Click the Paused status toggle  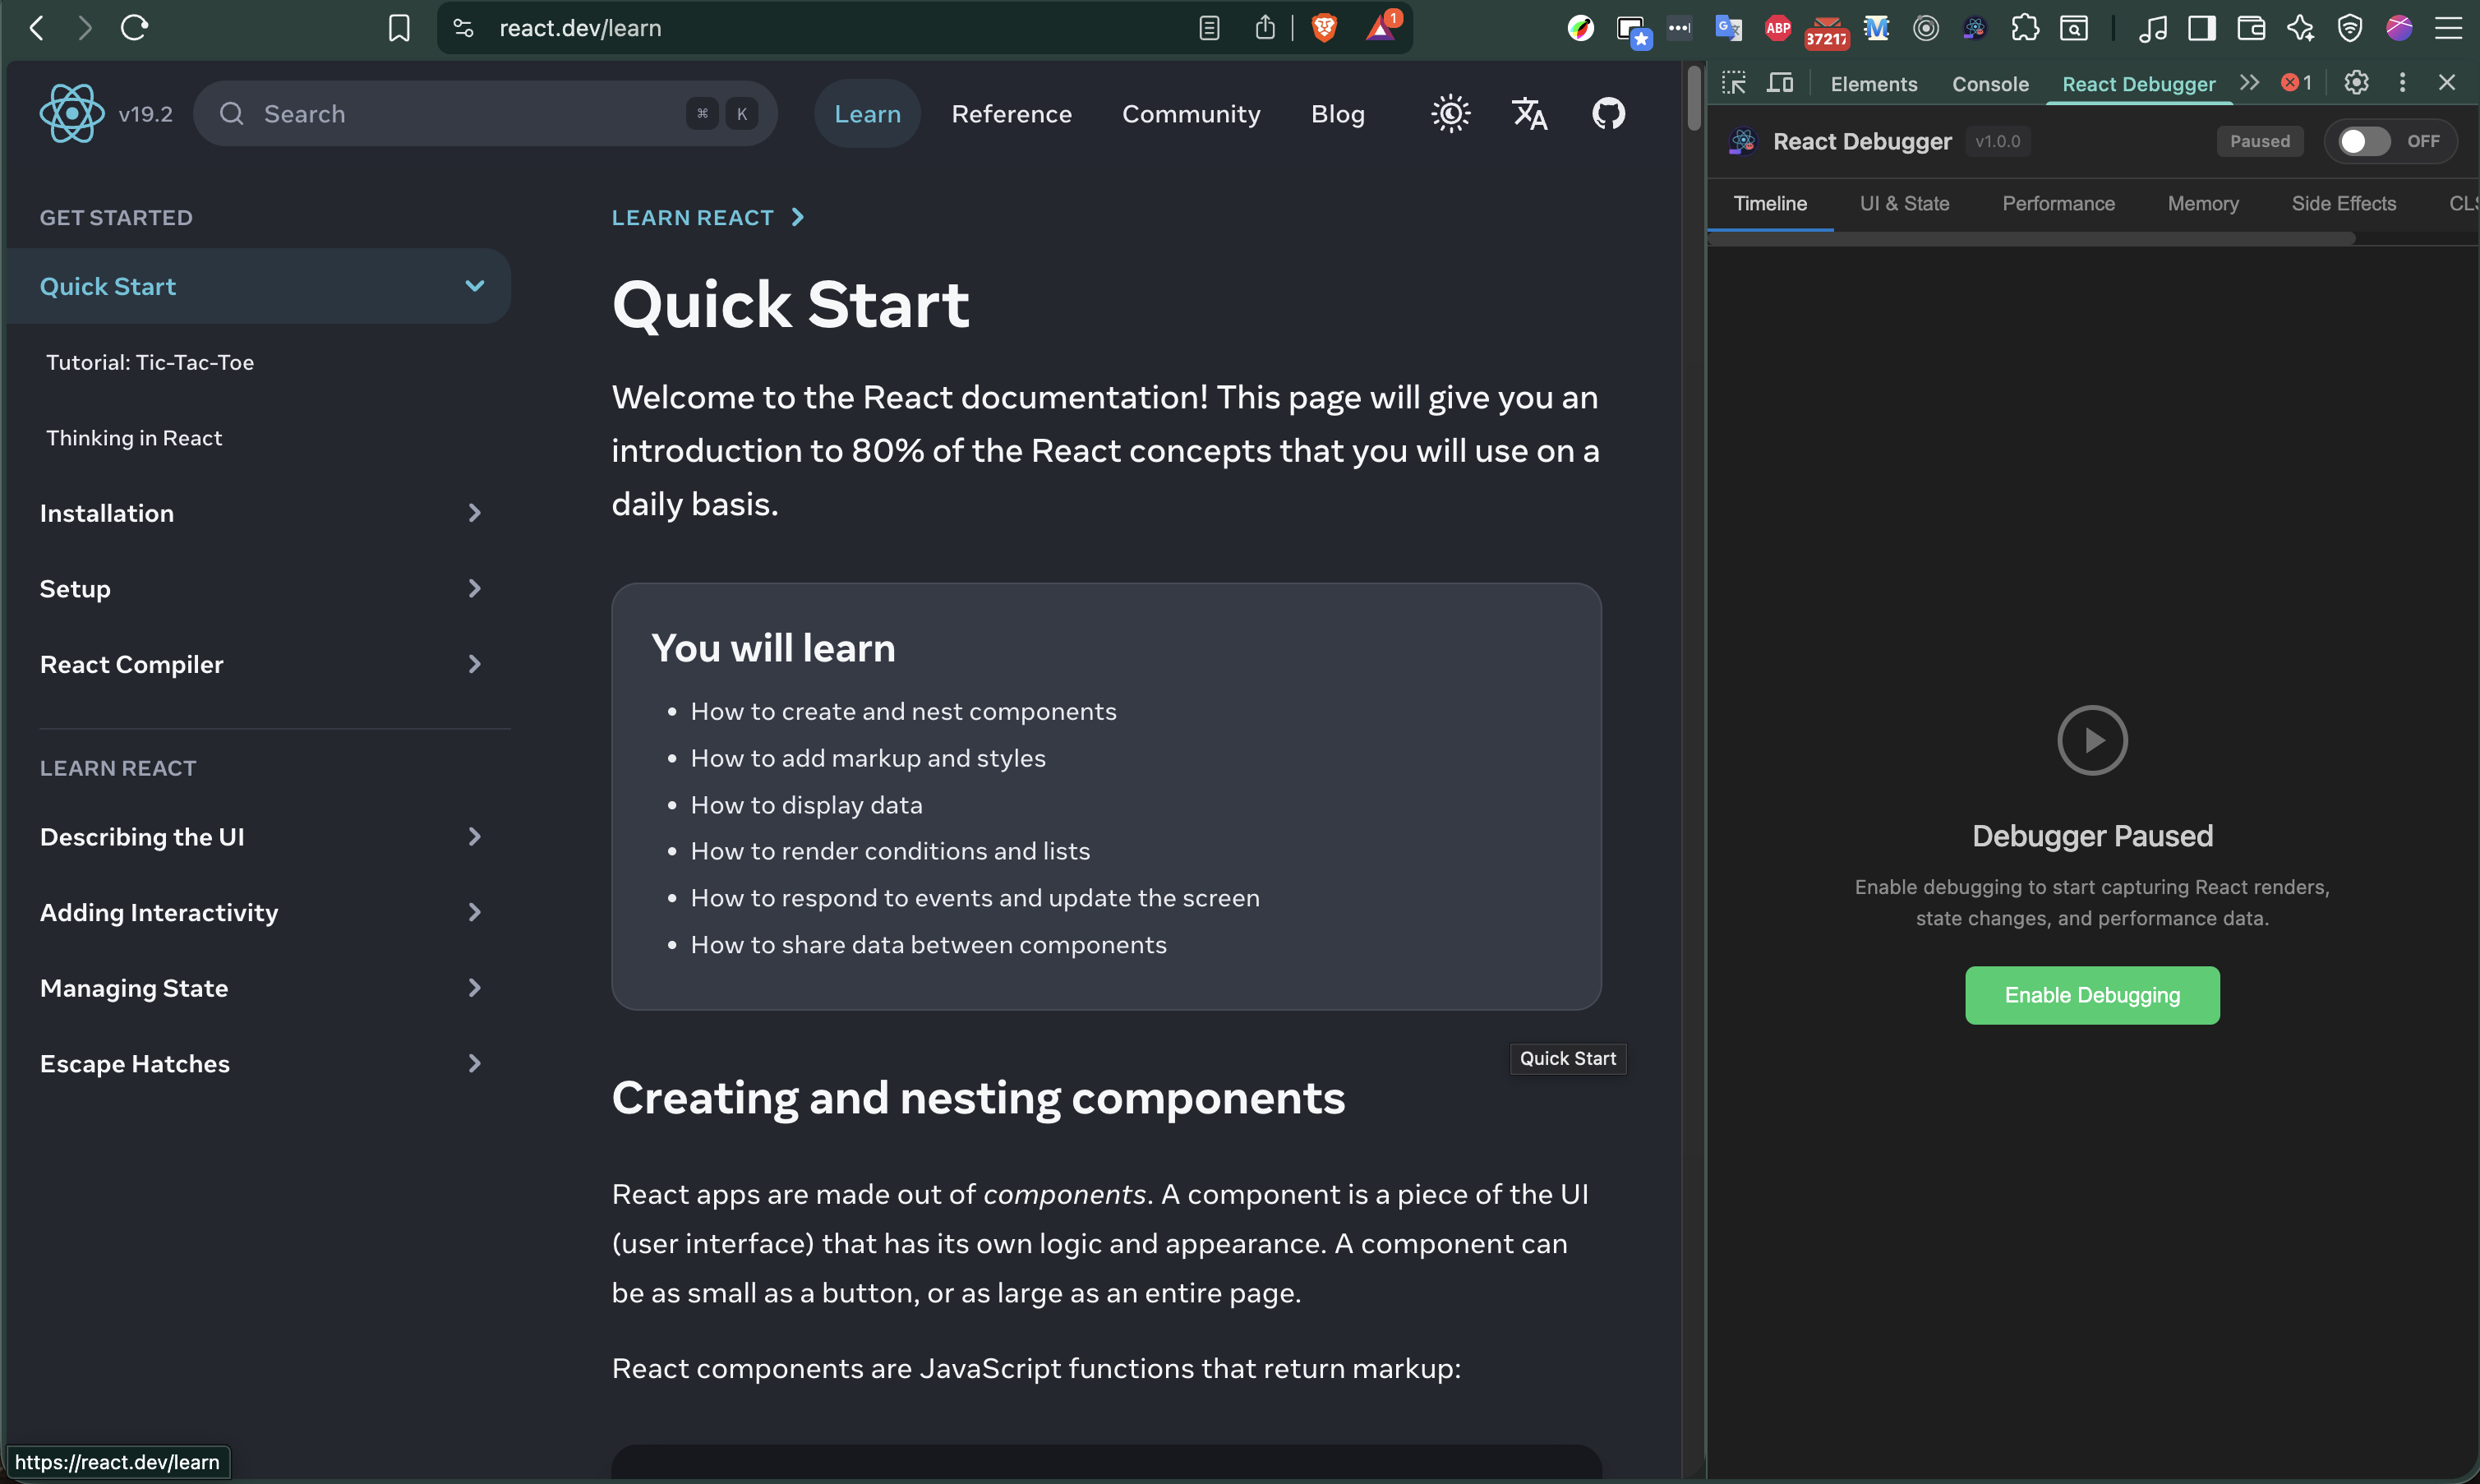tap(2260, 141)
